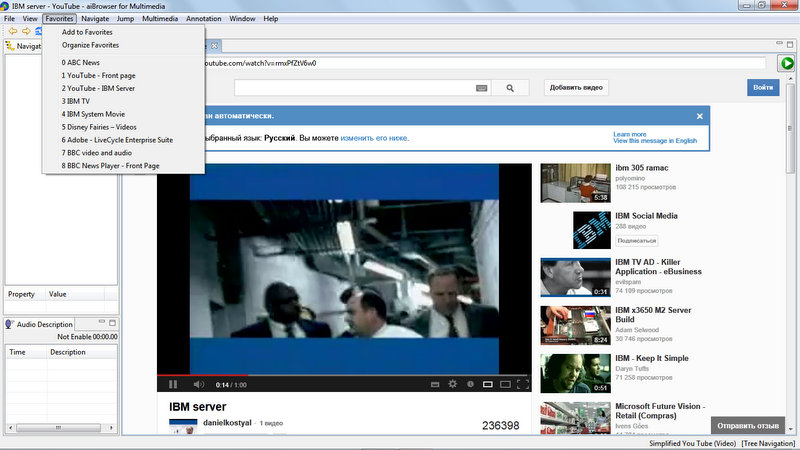Open danielkostyal channel link

tap(227, 422)
